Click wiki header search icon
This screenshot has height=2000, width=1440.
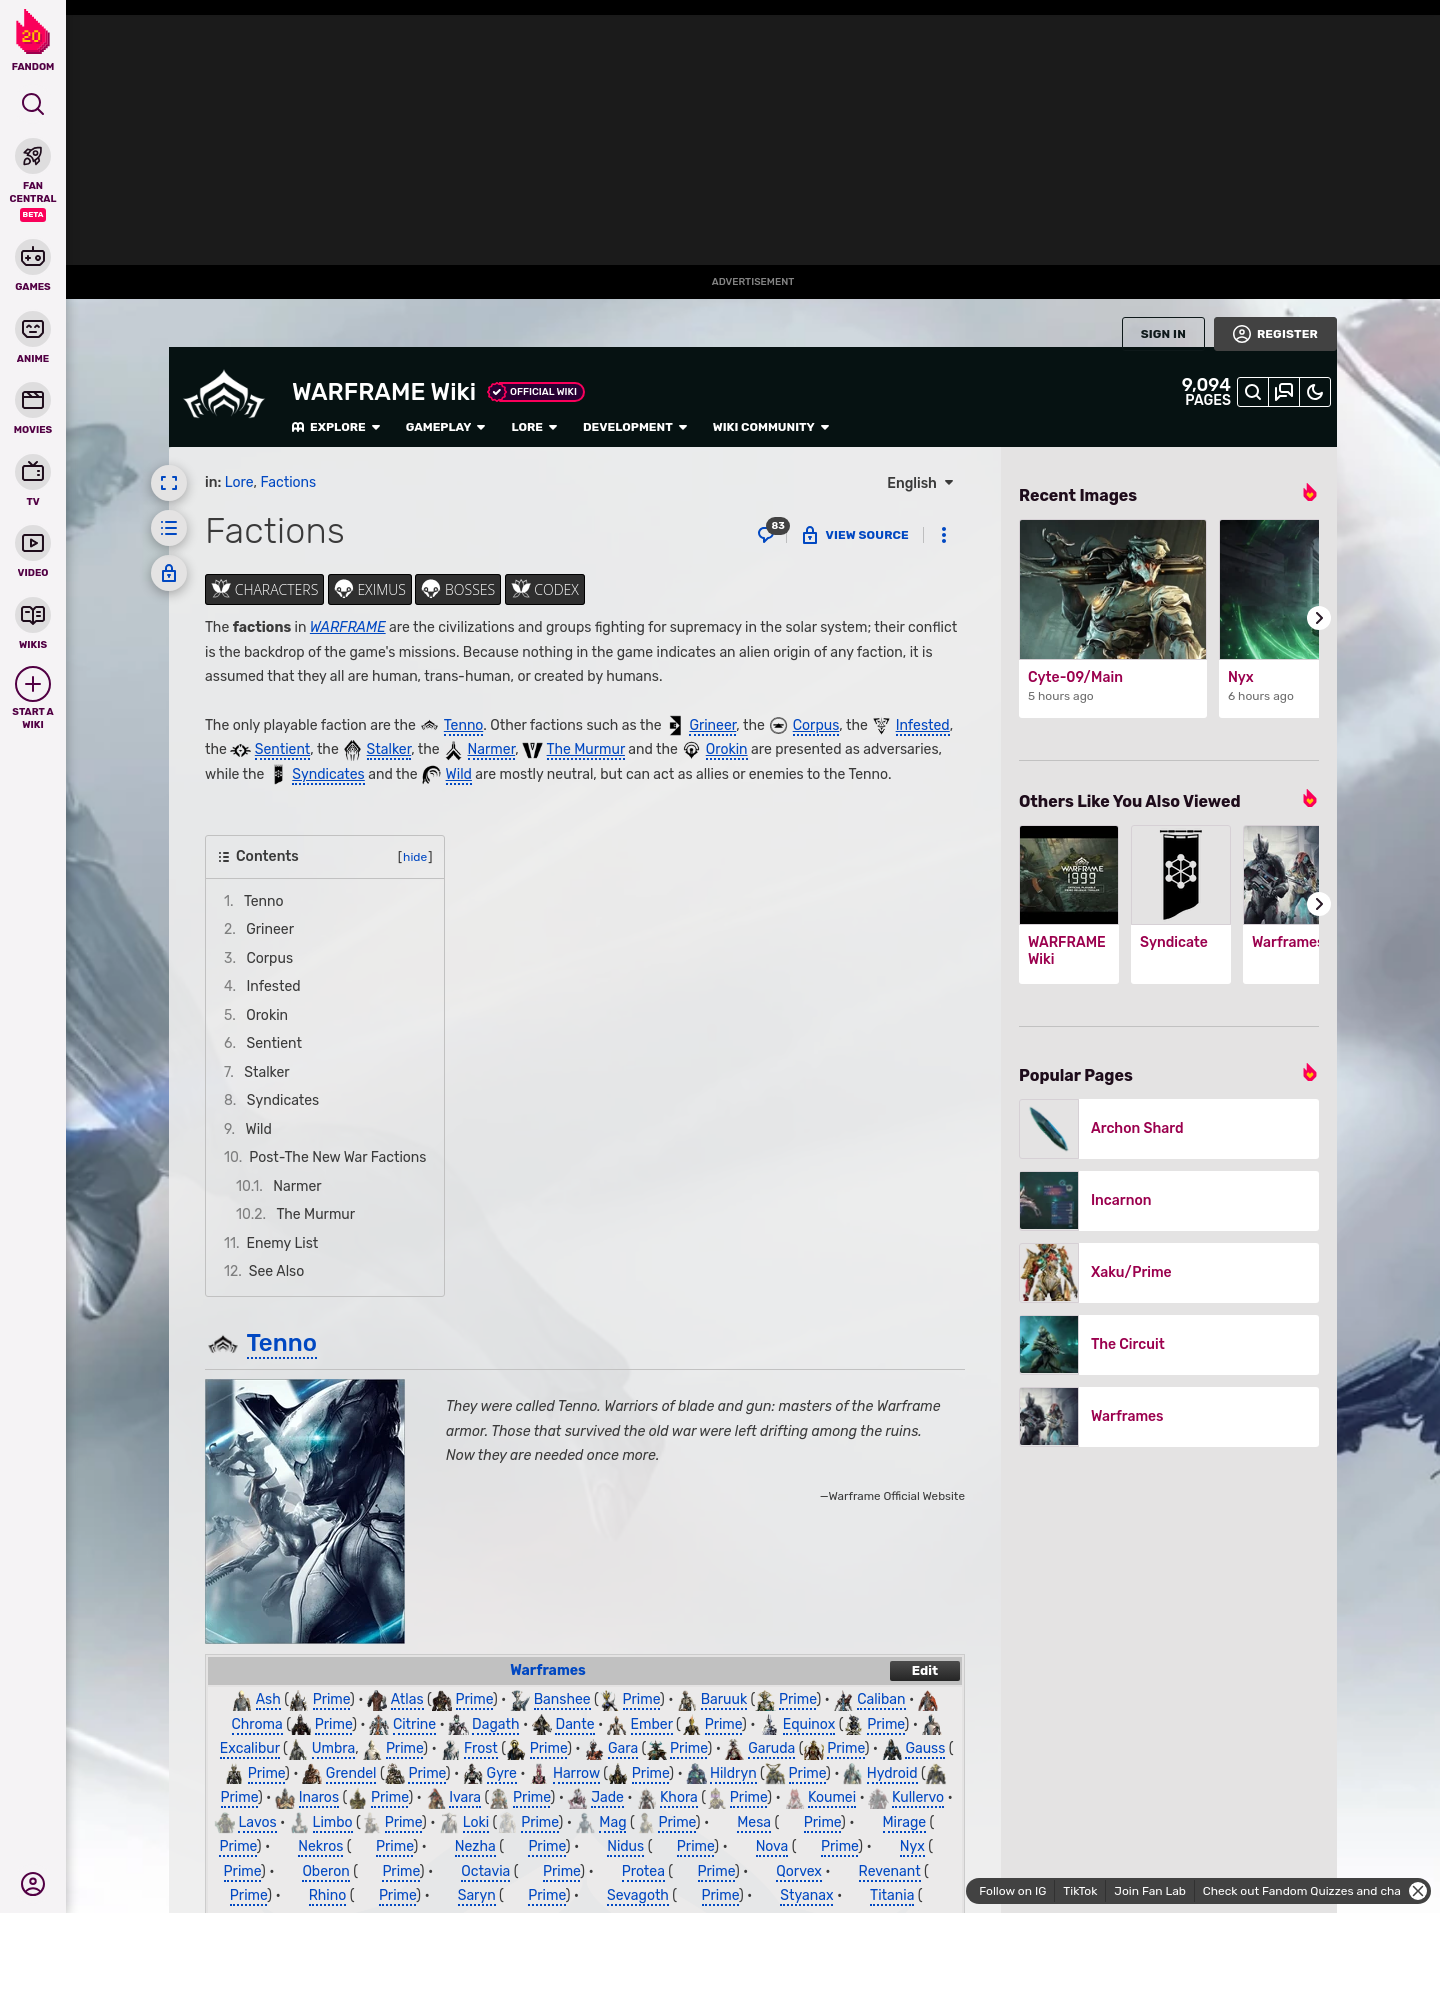click(x=1253, y=392)
